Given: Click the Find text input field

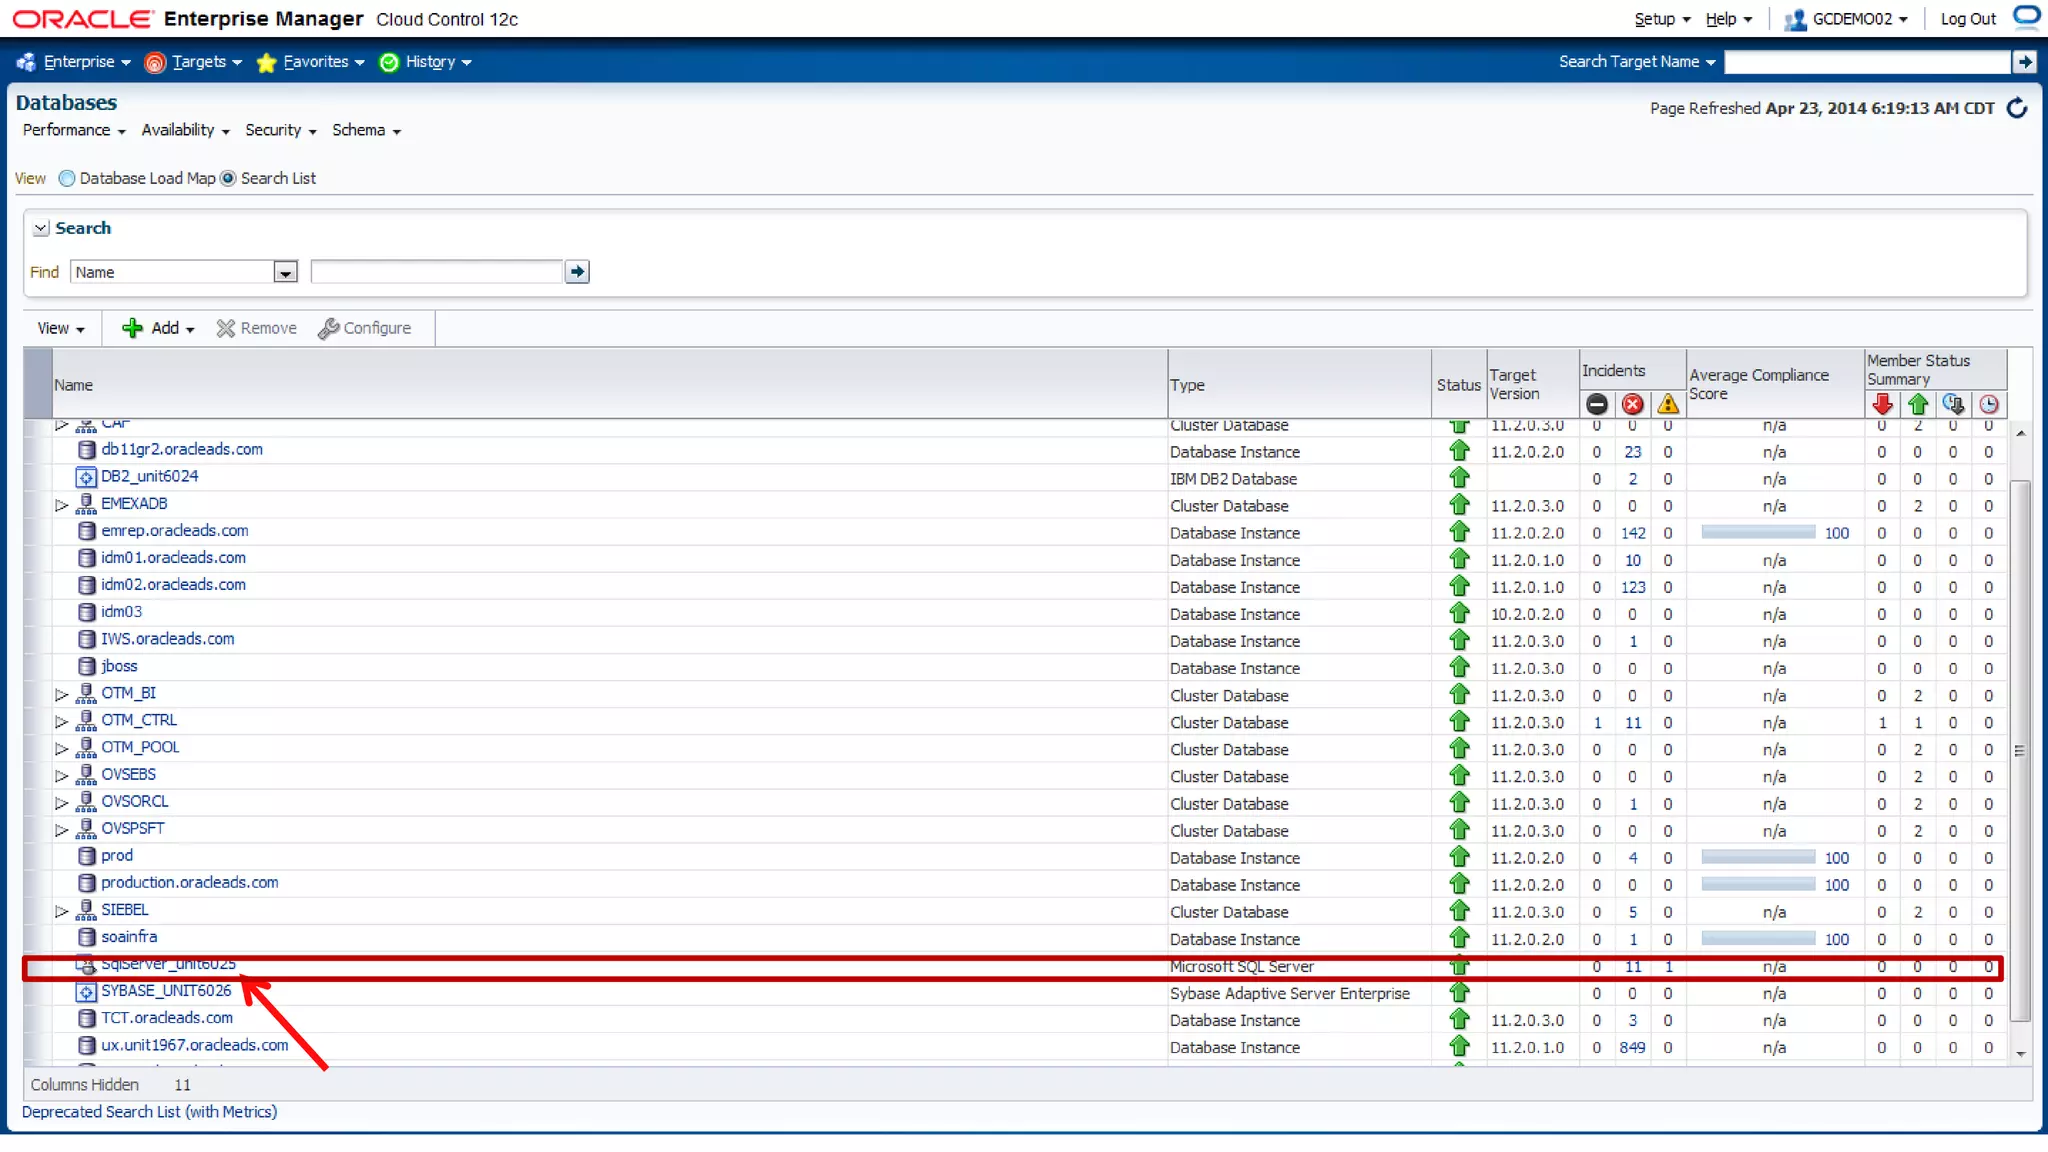Looking at the screenshot, I should click(x=437, y=272).
